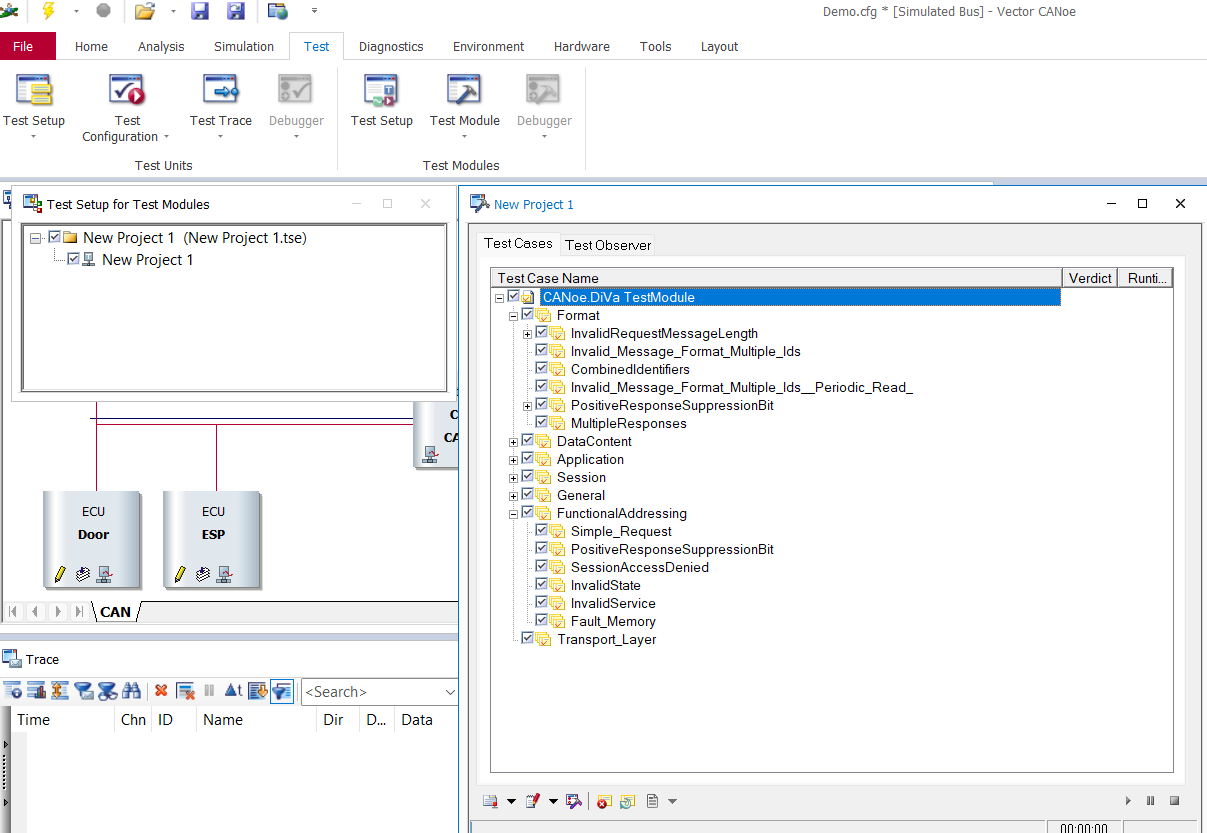Expand the General tree group
Image resolution: width=1207 pixels, height=833 pixels.
[x=513, y=495]
